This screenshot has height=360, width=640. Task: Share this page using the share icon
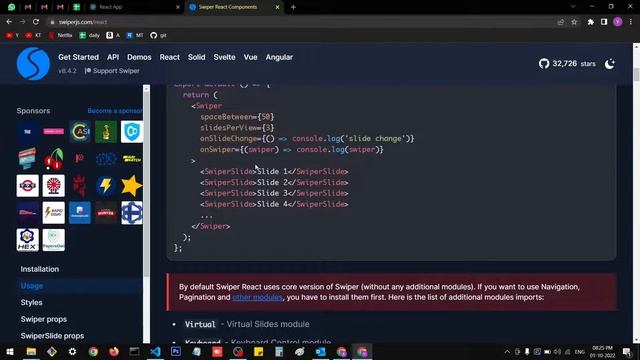[x=561, y=22]
